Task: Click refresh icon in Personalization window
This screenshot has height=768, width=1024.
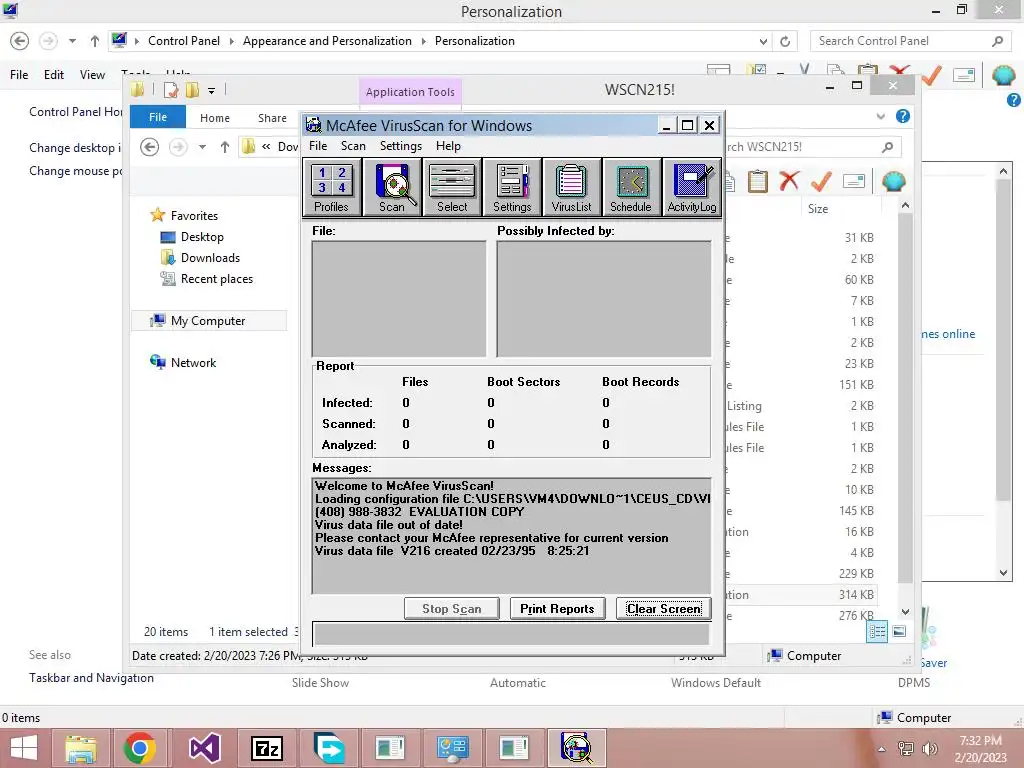Action: click(x=785, y=41)
